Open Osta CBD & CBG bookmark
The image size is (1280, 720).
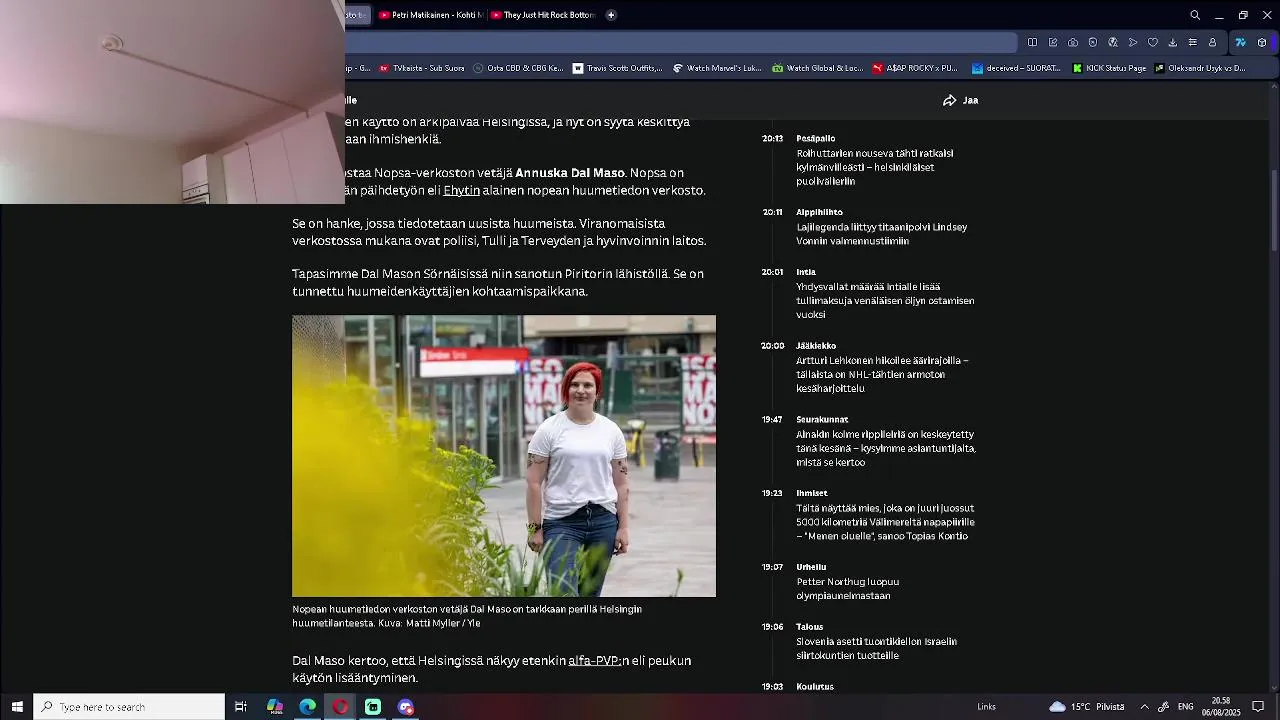519,68
